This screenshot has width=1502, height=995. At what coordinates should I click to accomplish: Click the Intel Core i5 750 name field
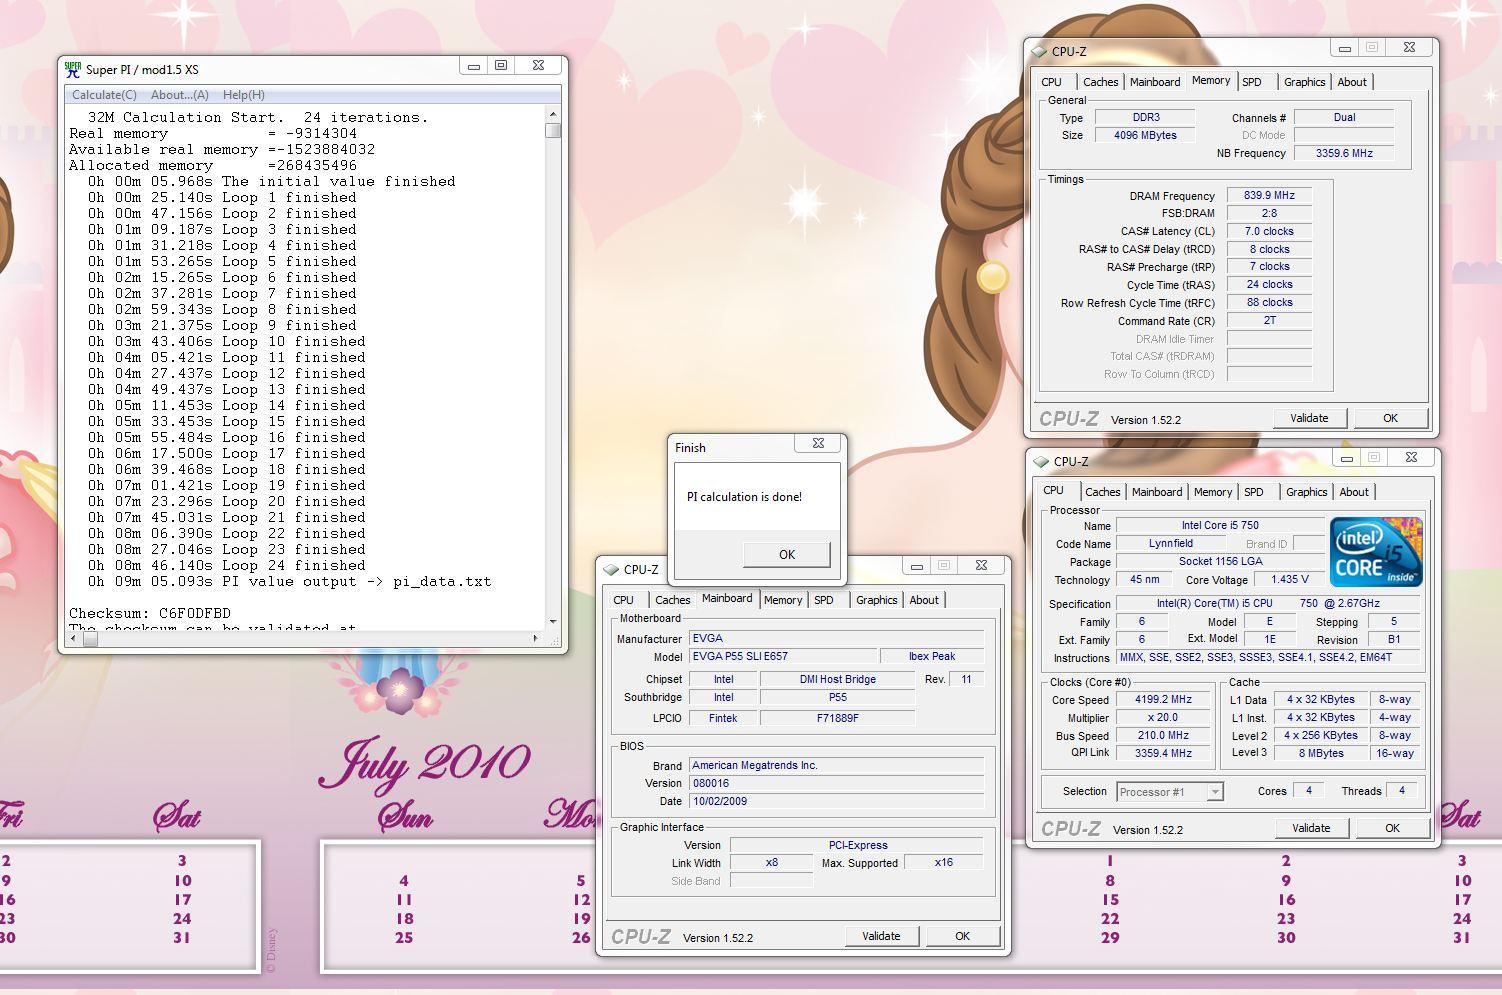tap(1220, 525)
